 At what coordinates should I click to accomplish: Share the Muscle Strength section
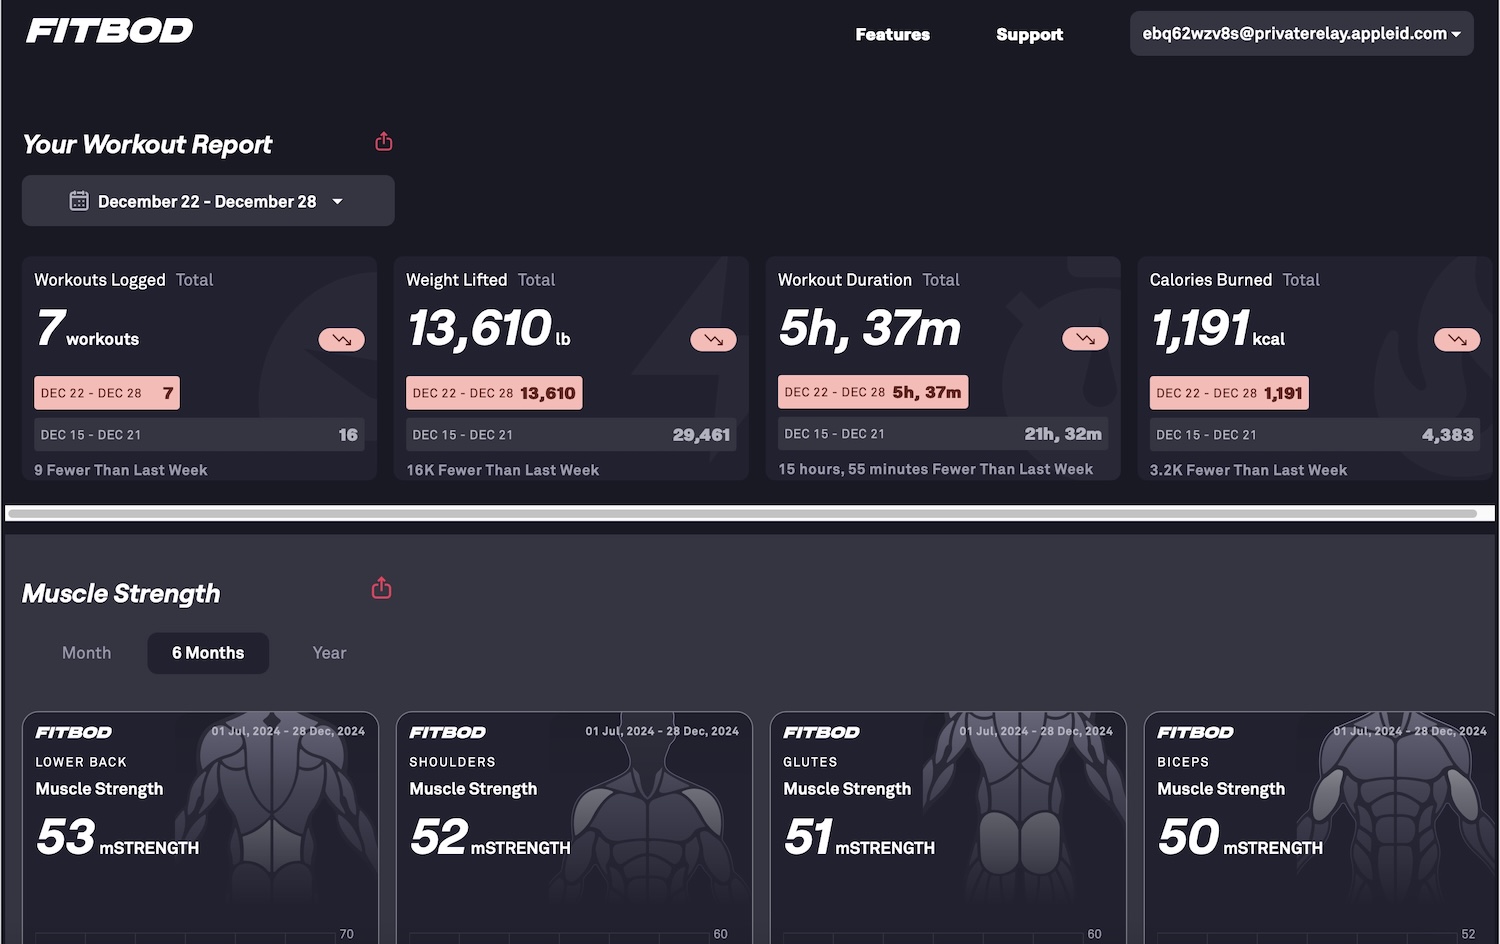[381, 588]
